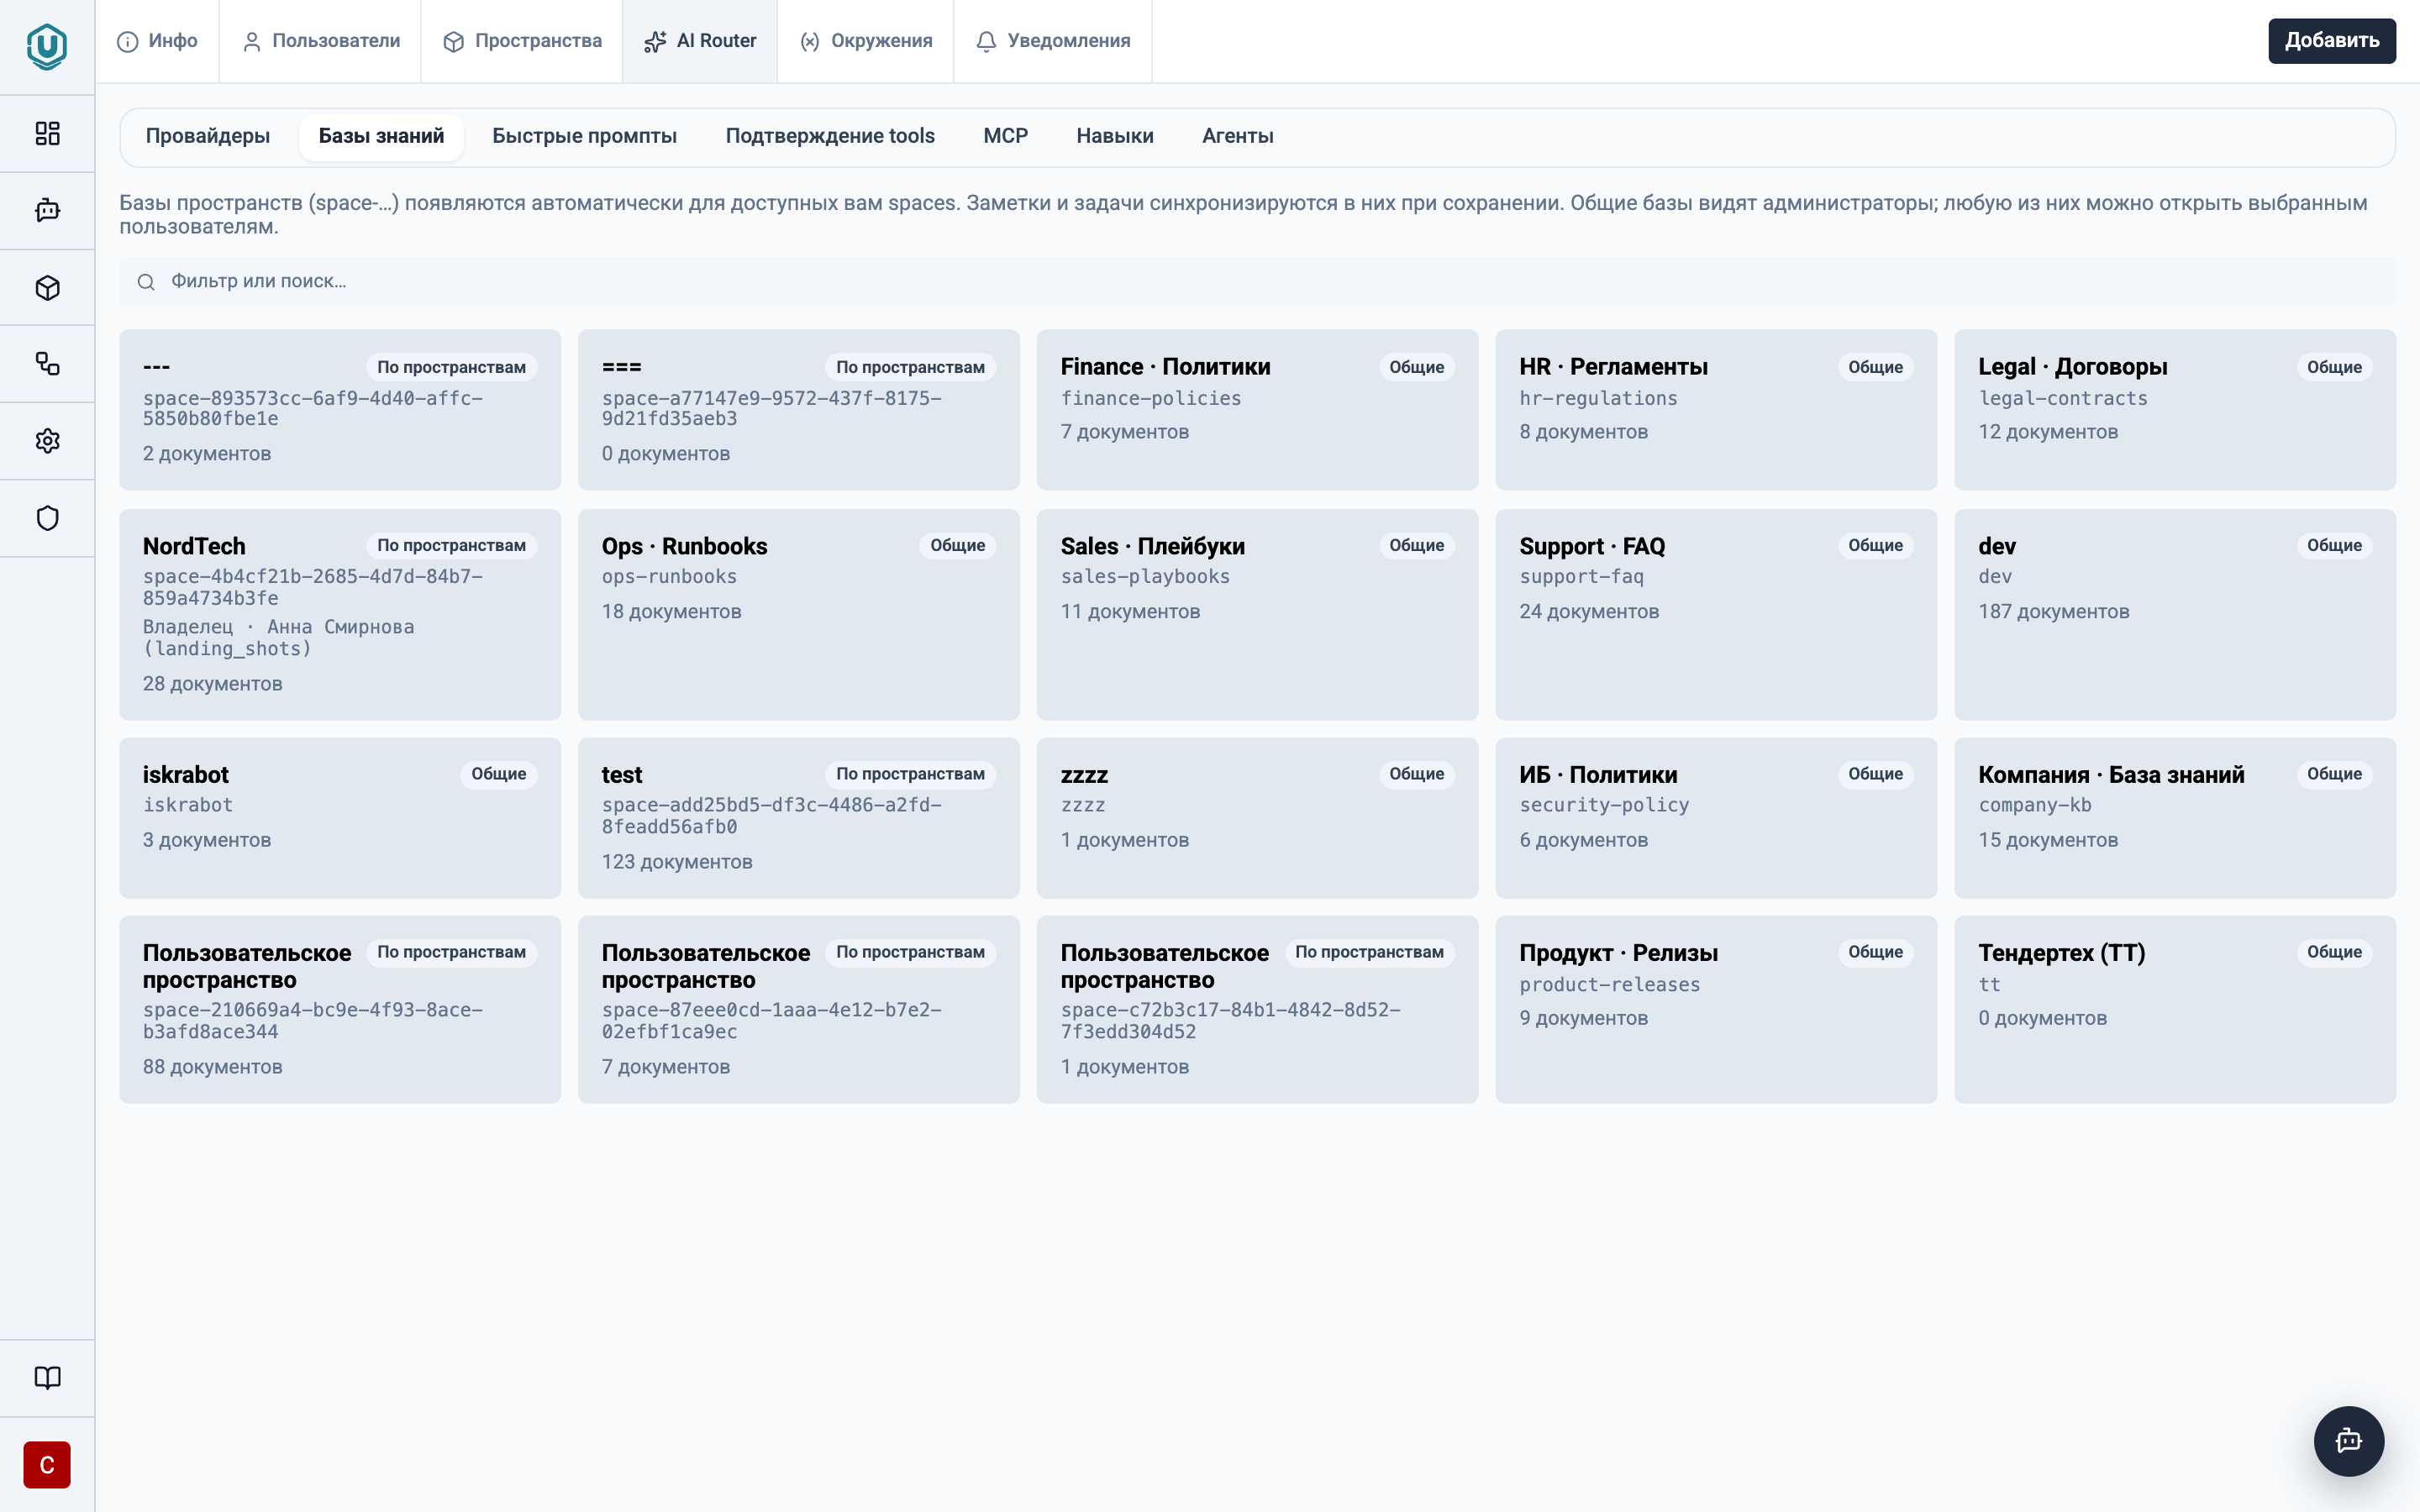Open the app logo home icon
This screenshot has height=1512, width=2420.
(x=47, y=46)
